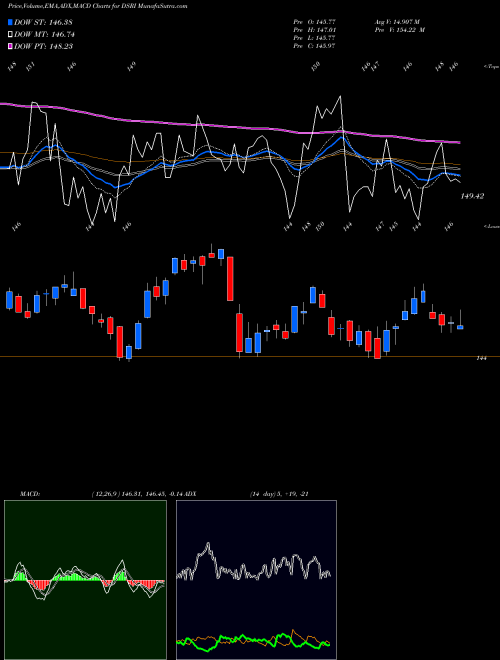The image size is (500, 660).
Task: Select the 'DOW MT: 146.74' legend text
Action: pos(44,34)
